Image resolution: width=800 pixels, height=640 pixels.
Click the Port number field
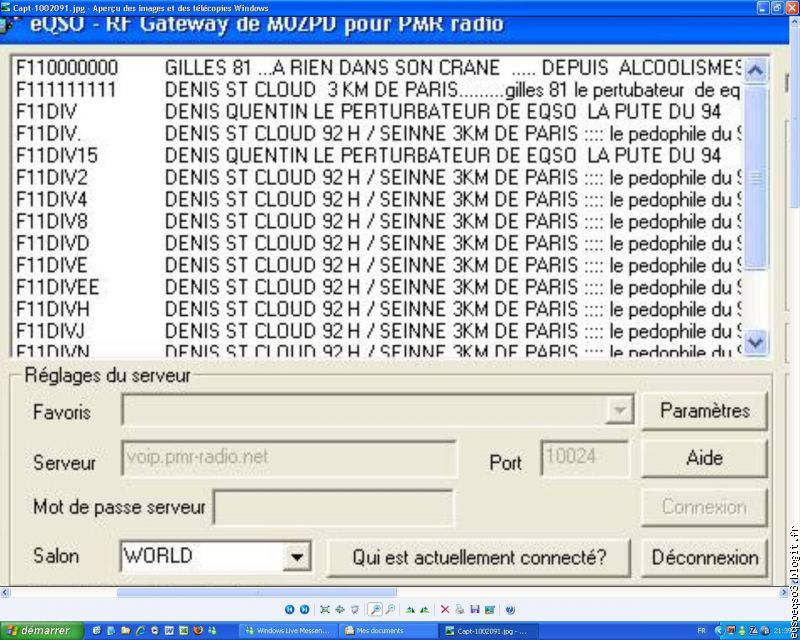coord(585,458)
